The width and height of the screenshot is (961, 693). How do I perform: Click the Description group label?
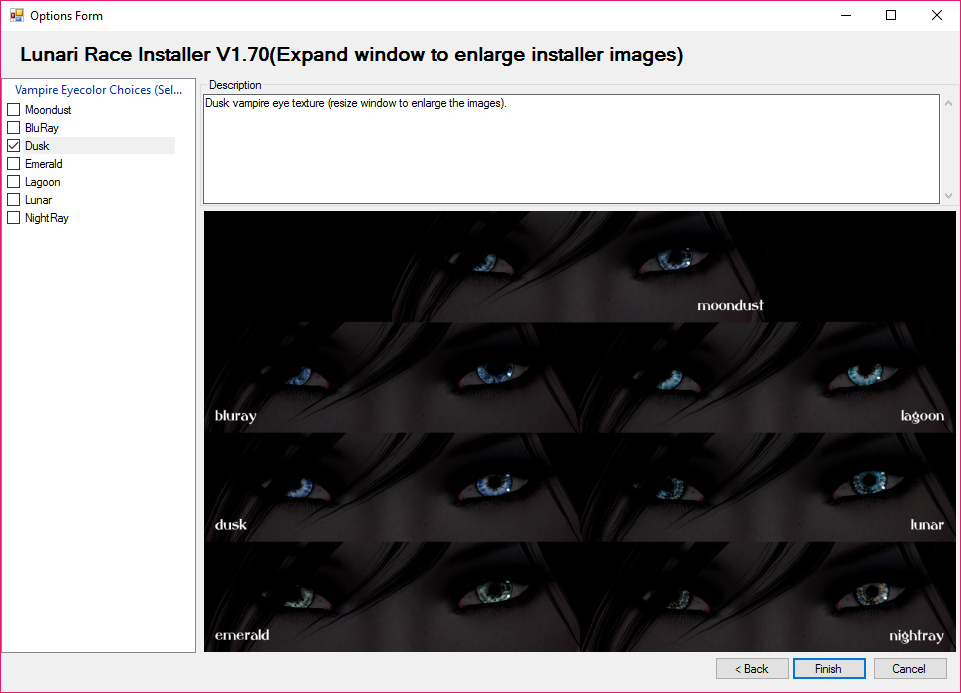(x=235, y=85)
